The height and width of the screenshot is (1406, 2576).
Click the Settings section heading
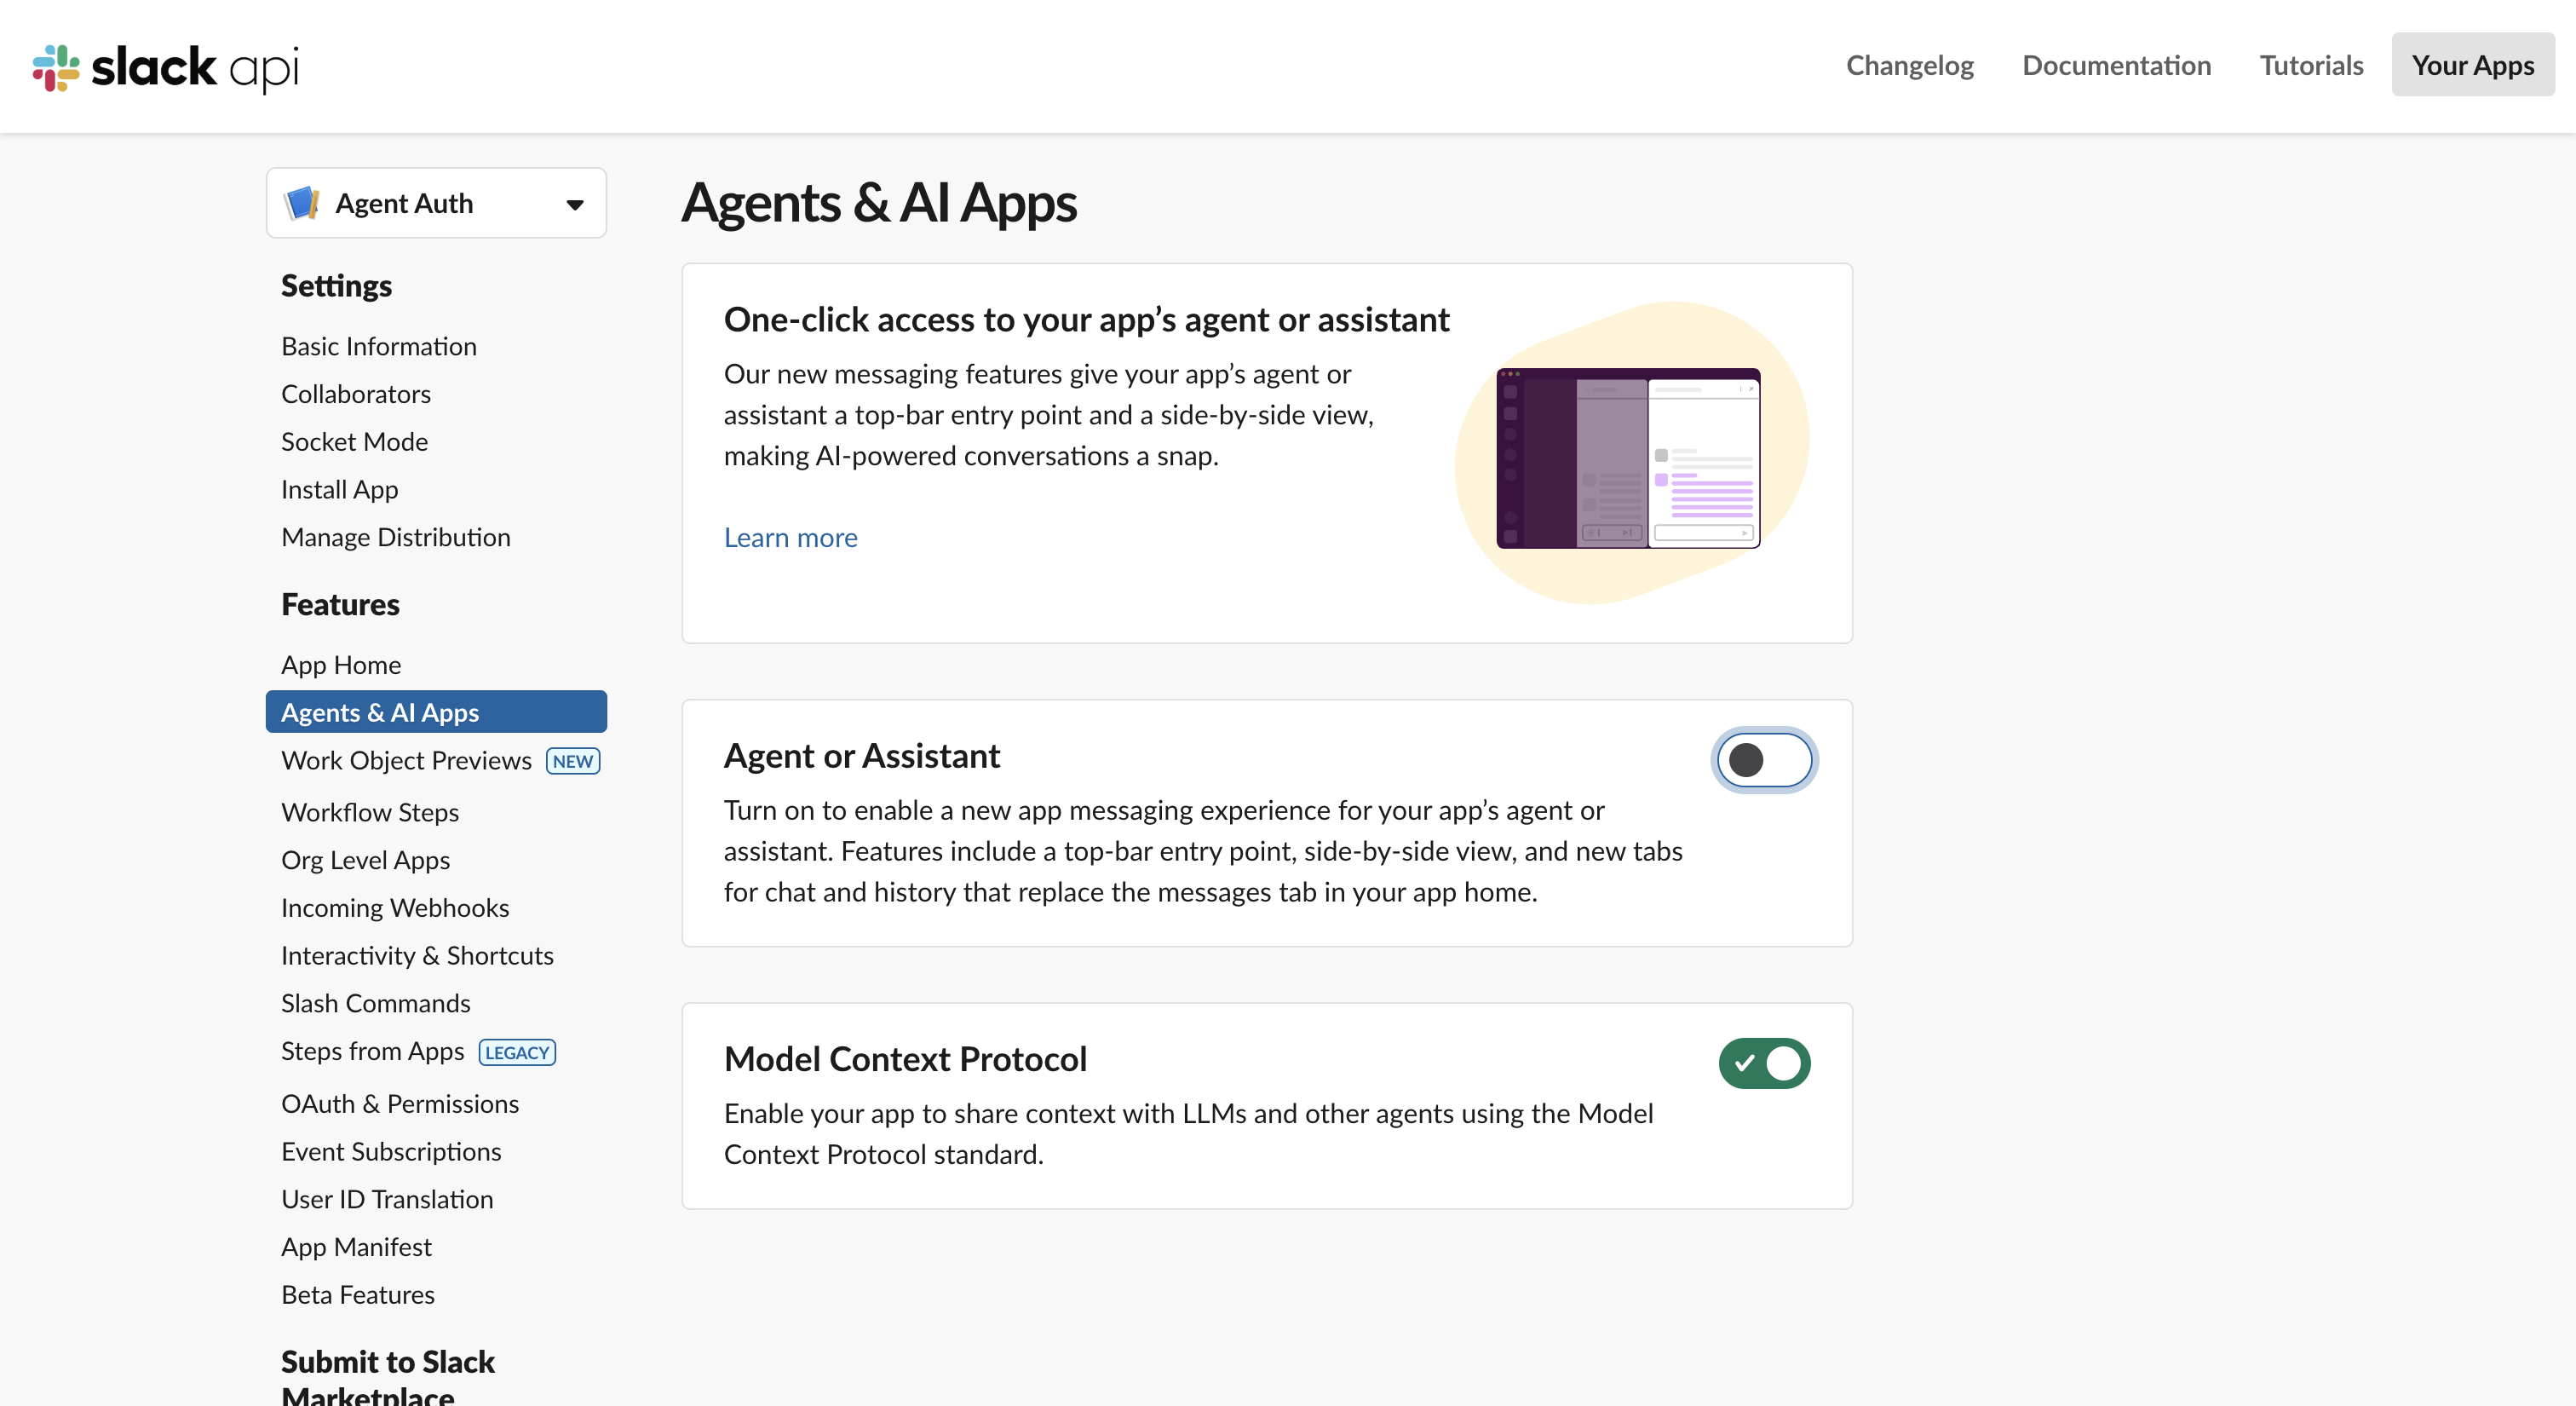coord(336,286)
